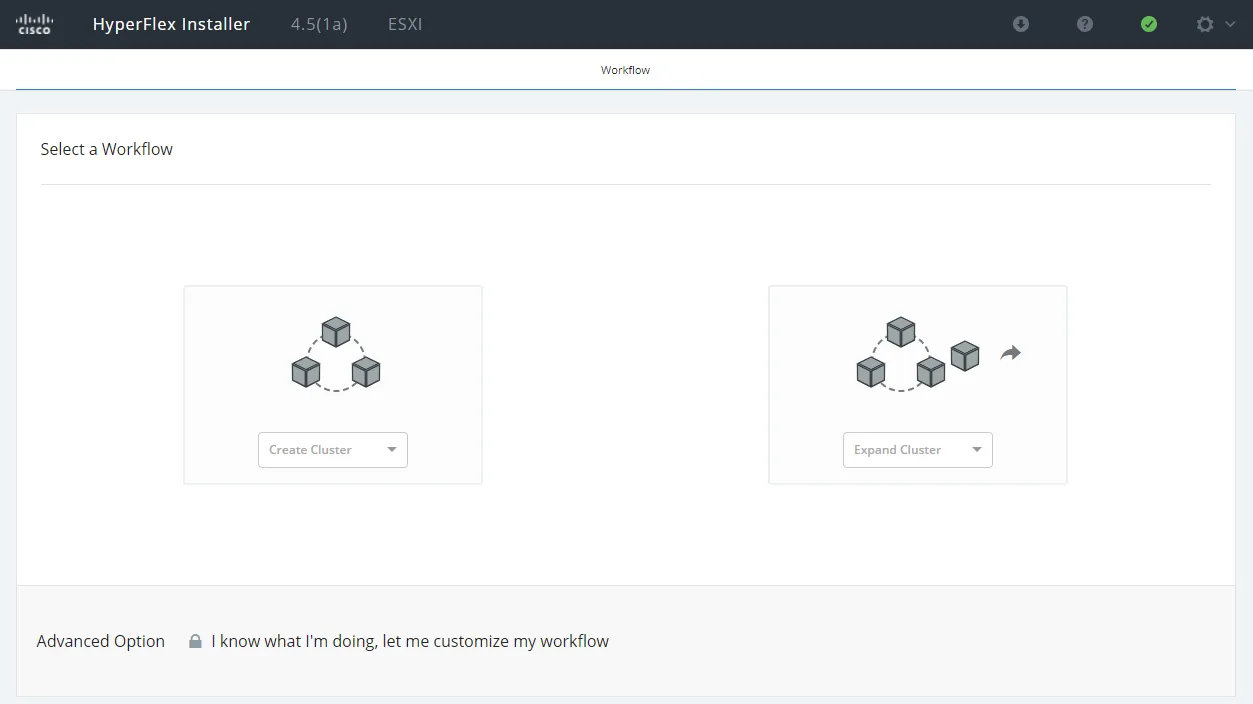Open the settings gear icon
1253x704 pixels.
pos(1205,24)
